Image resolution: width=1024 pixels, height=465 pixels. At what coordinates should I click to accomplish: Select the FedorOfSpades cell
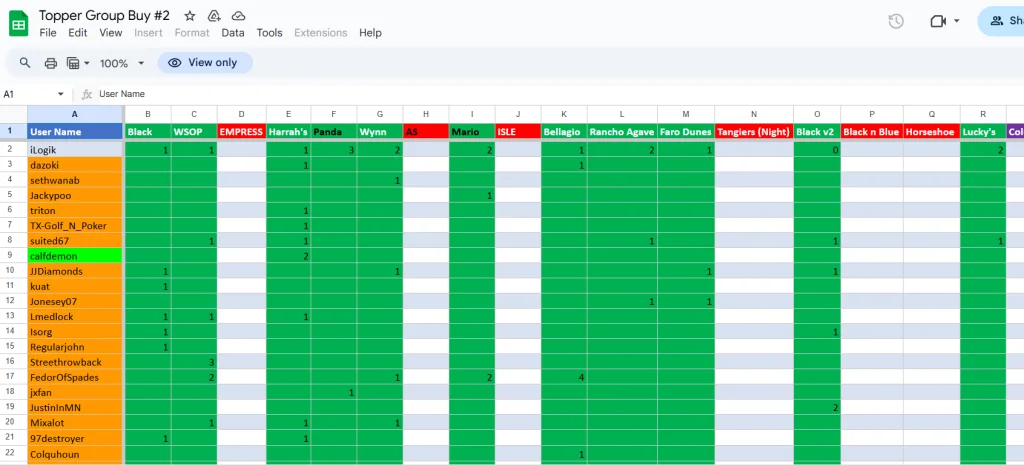(74, 377)
